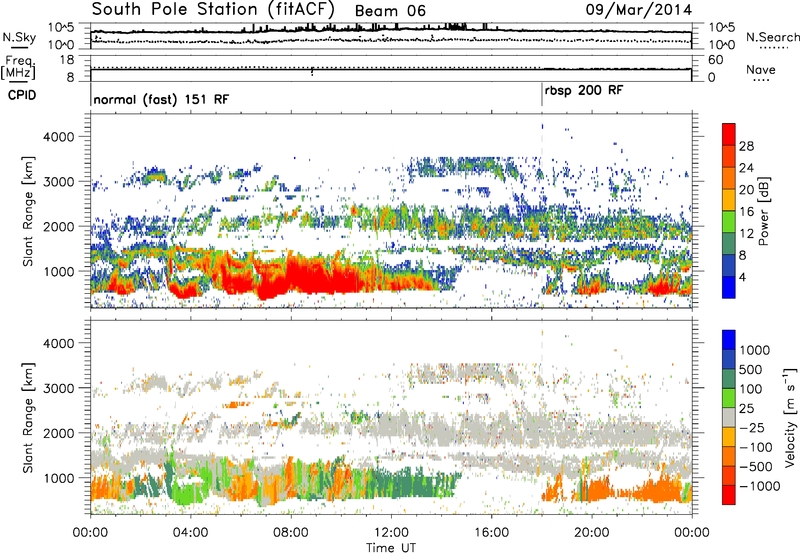This screenshot has width=800, height=554.
Task: Click the blue bottom segment of Power color bar
Action: coord(729,288)
